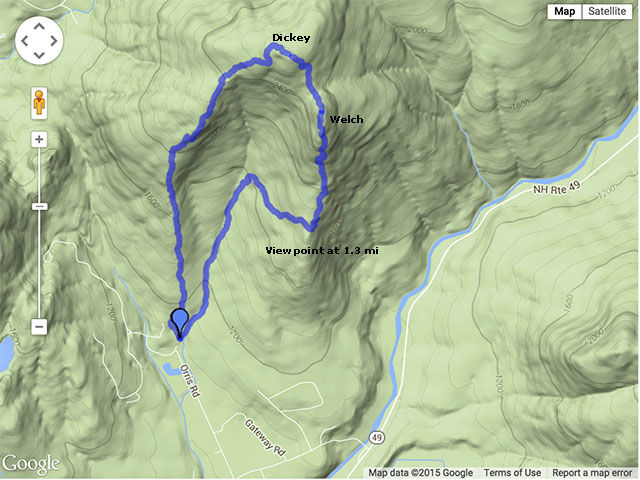
Task: Click the zoom slider handle
Action: [x=40, y=207]
